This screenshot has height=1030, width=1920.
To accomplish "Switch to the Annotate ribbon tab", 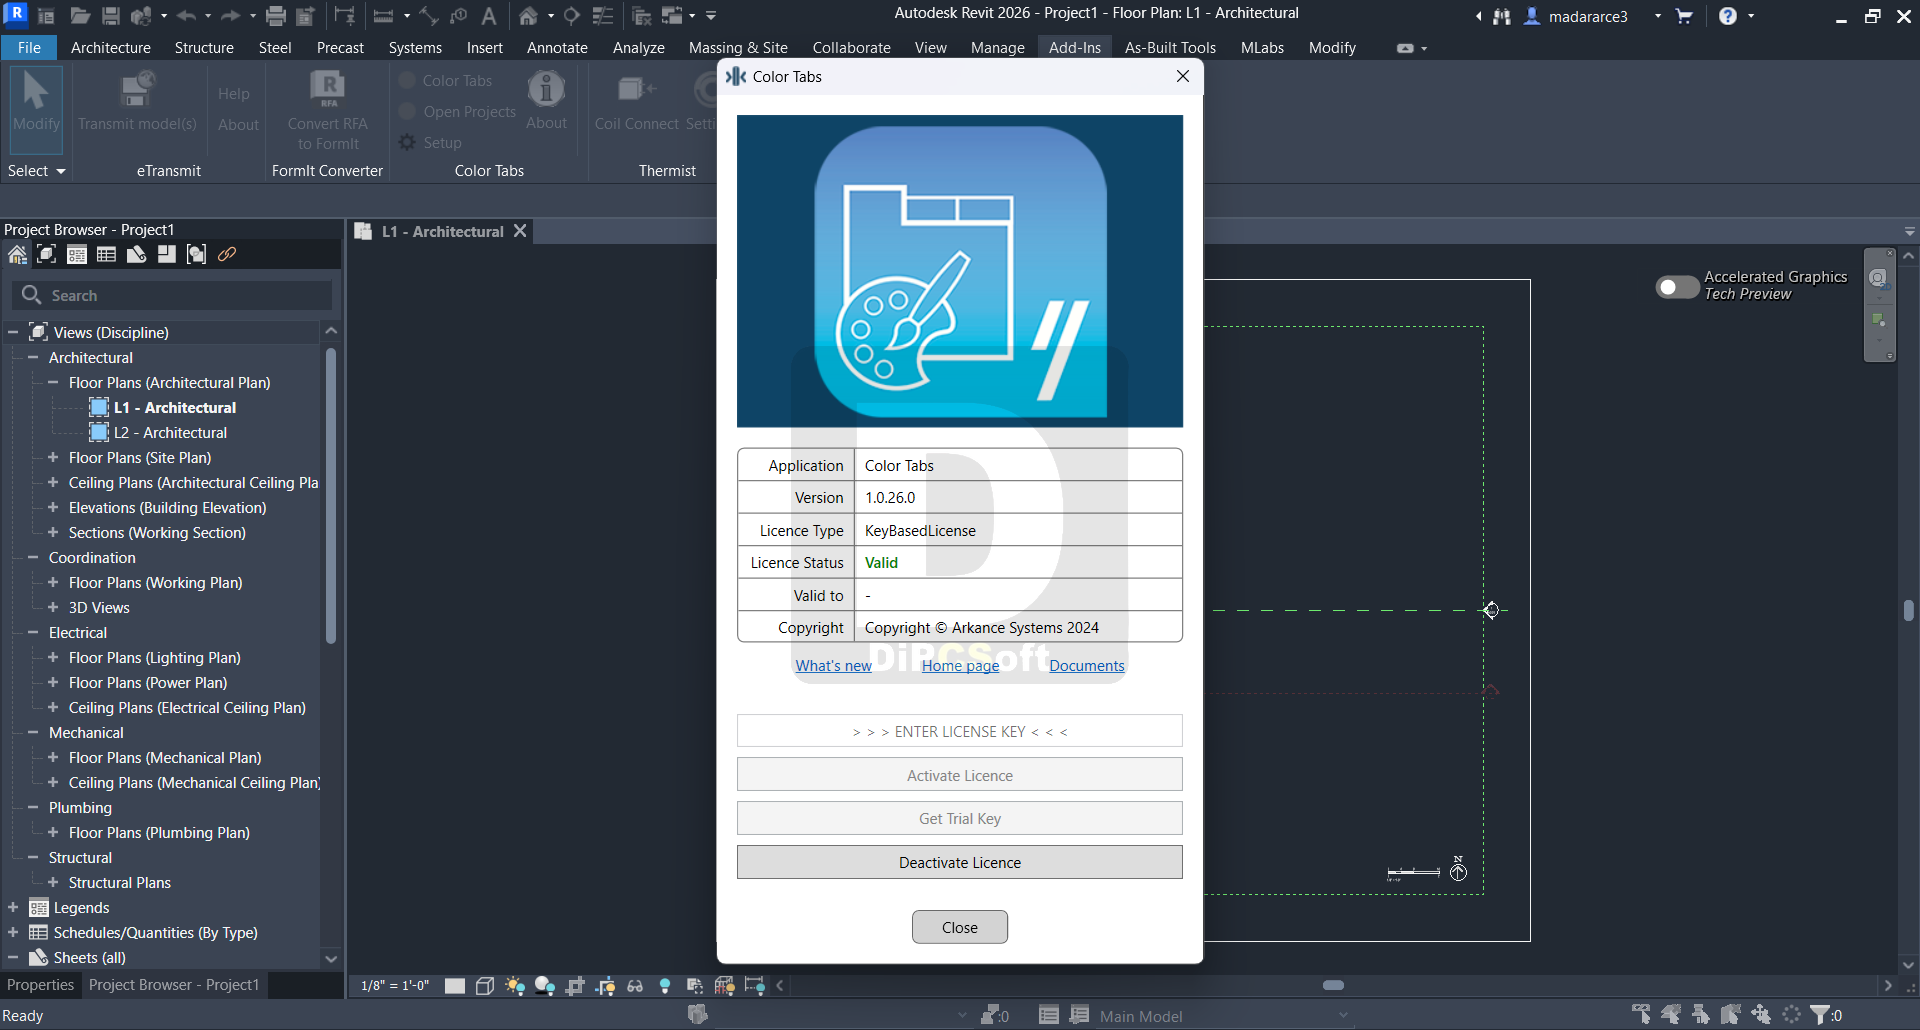I will (557, 47).
